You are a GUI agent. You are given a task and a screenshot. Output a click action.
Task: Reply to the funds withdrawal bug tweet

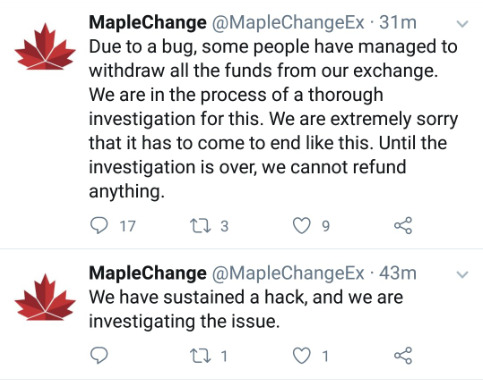tap(99, 226)
